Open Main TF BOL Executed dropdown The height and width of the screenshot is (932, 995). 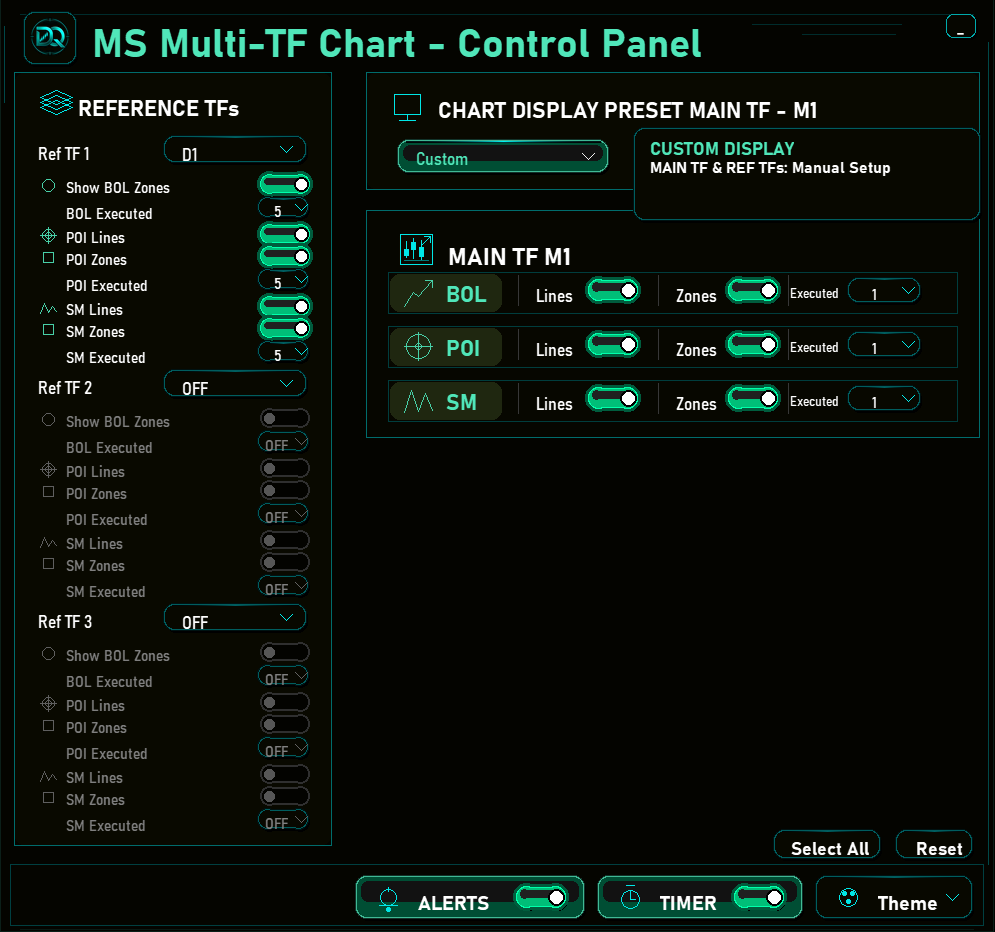click(x=884, y=291)
